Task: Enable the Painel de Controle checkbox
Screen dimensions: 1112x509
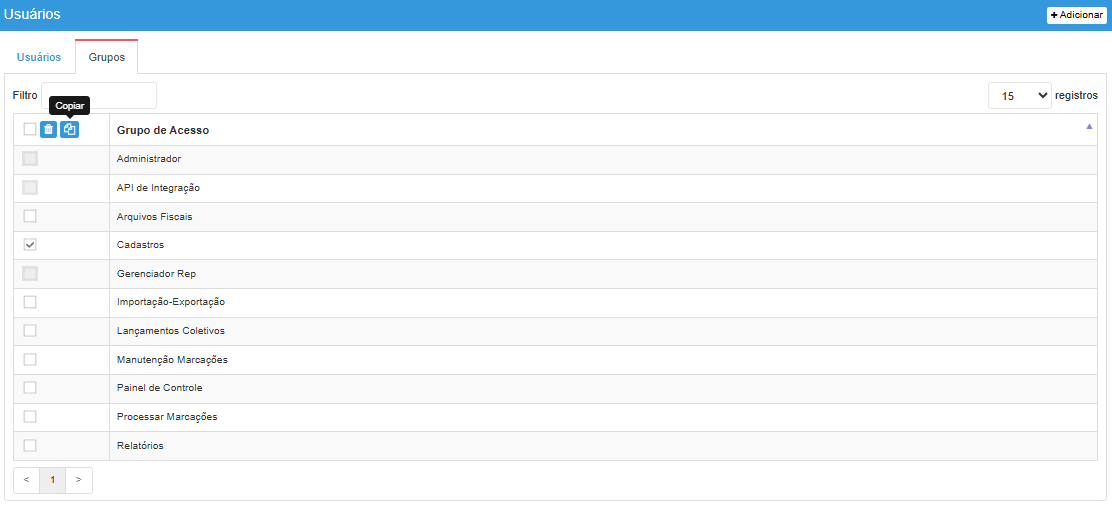Action: pos(30,388)
